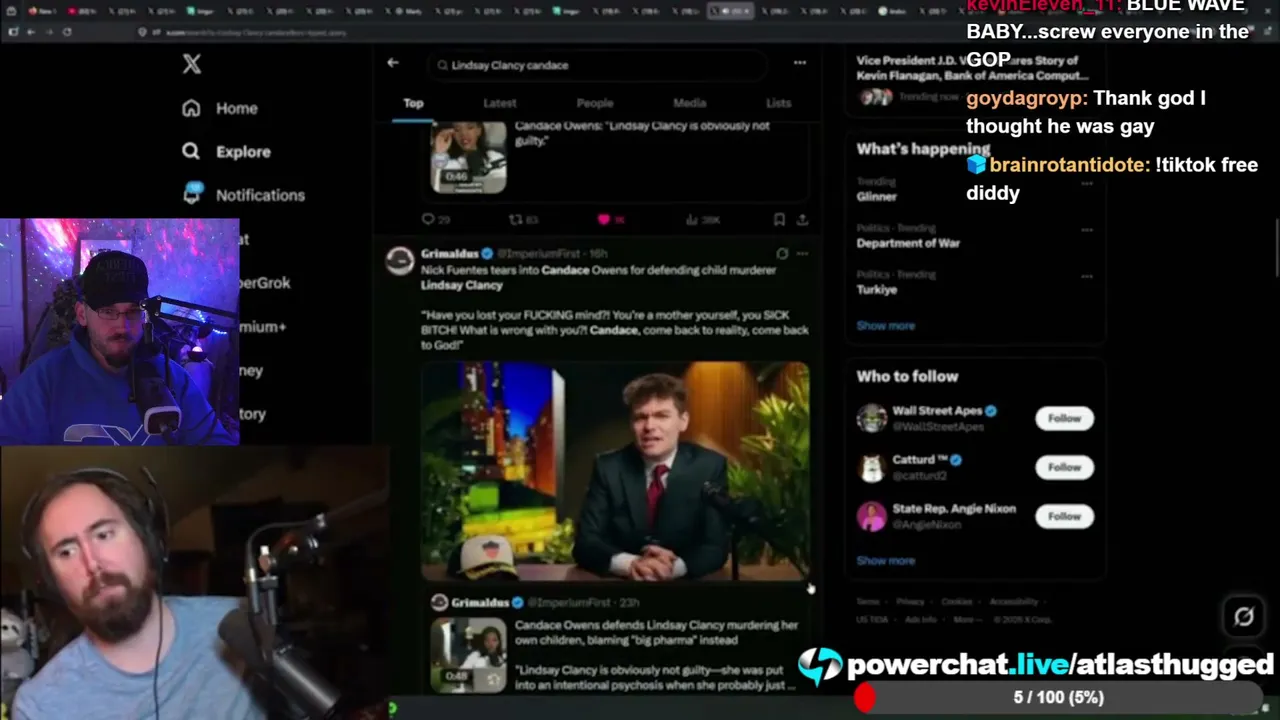Screen dimensions: 1280x720
Task: Follow State Rep. Angie Nixon
Action: pyautogui.click(x=1064, y=516)
